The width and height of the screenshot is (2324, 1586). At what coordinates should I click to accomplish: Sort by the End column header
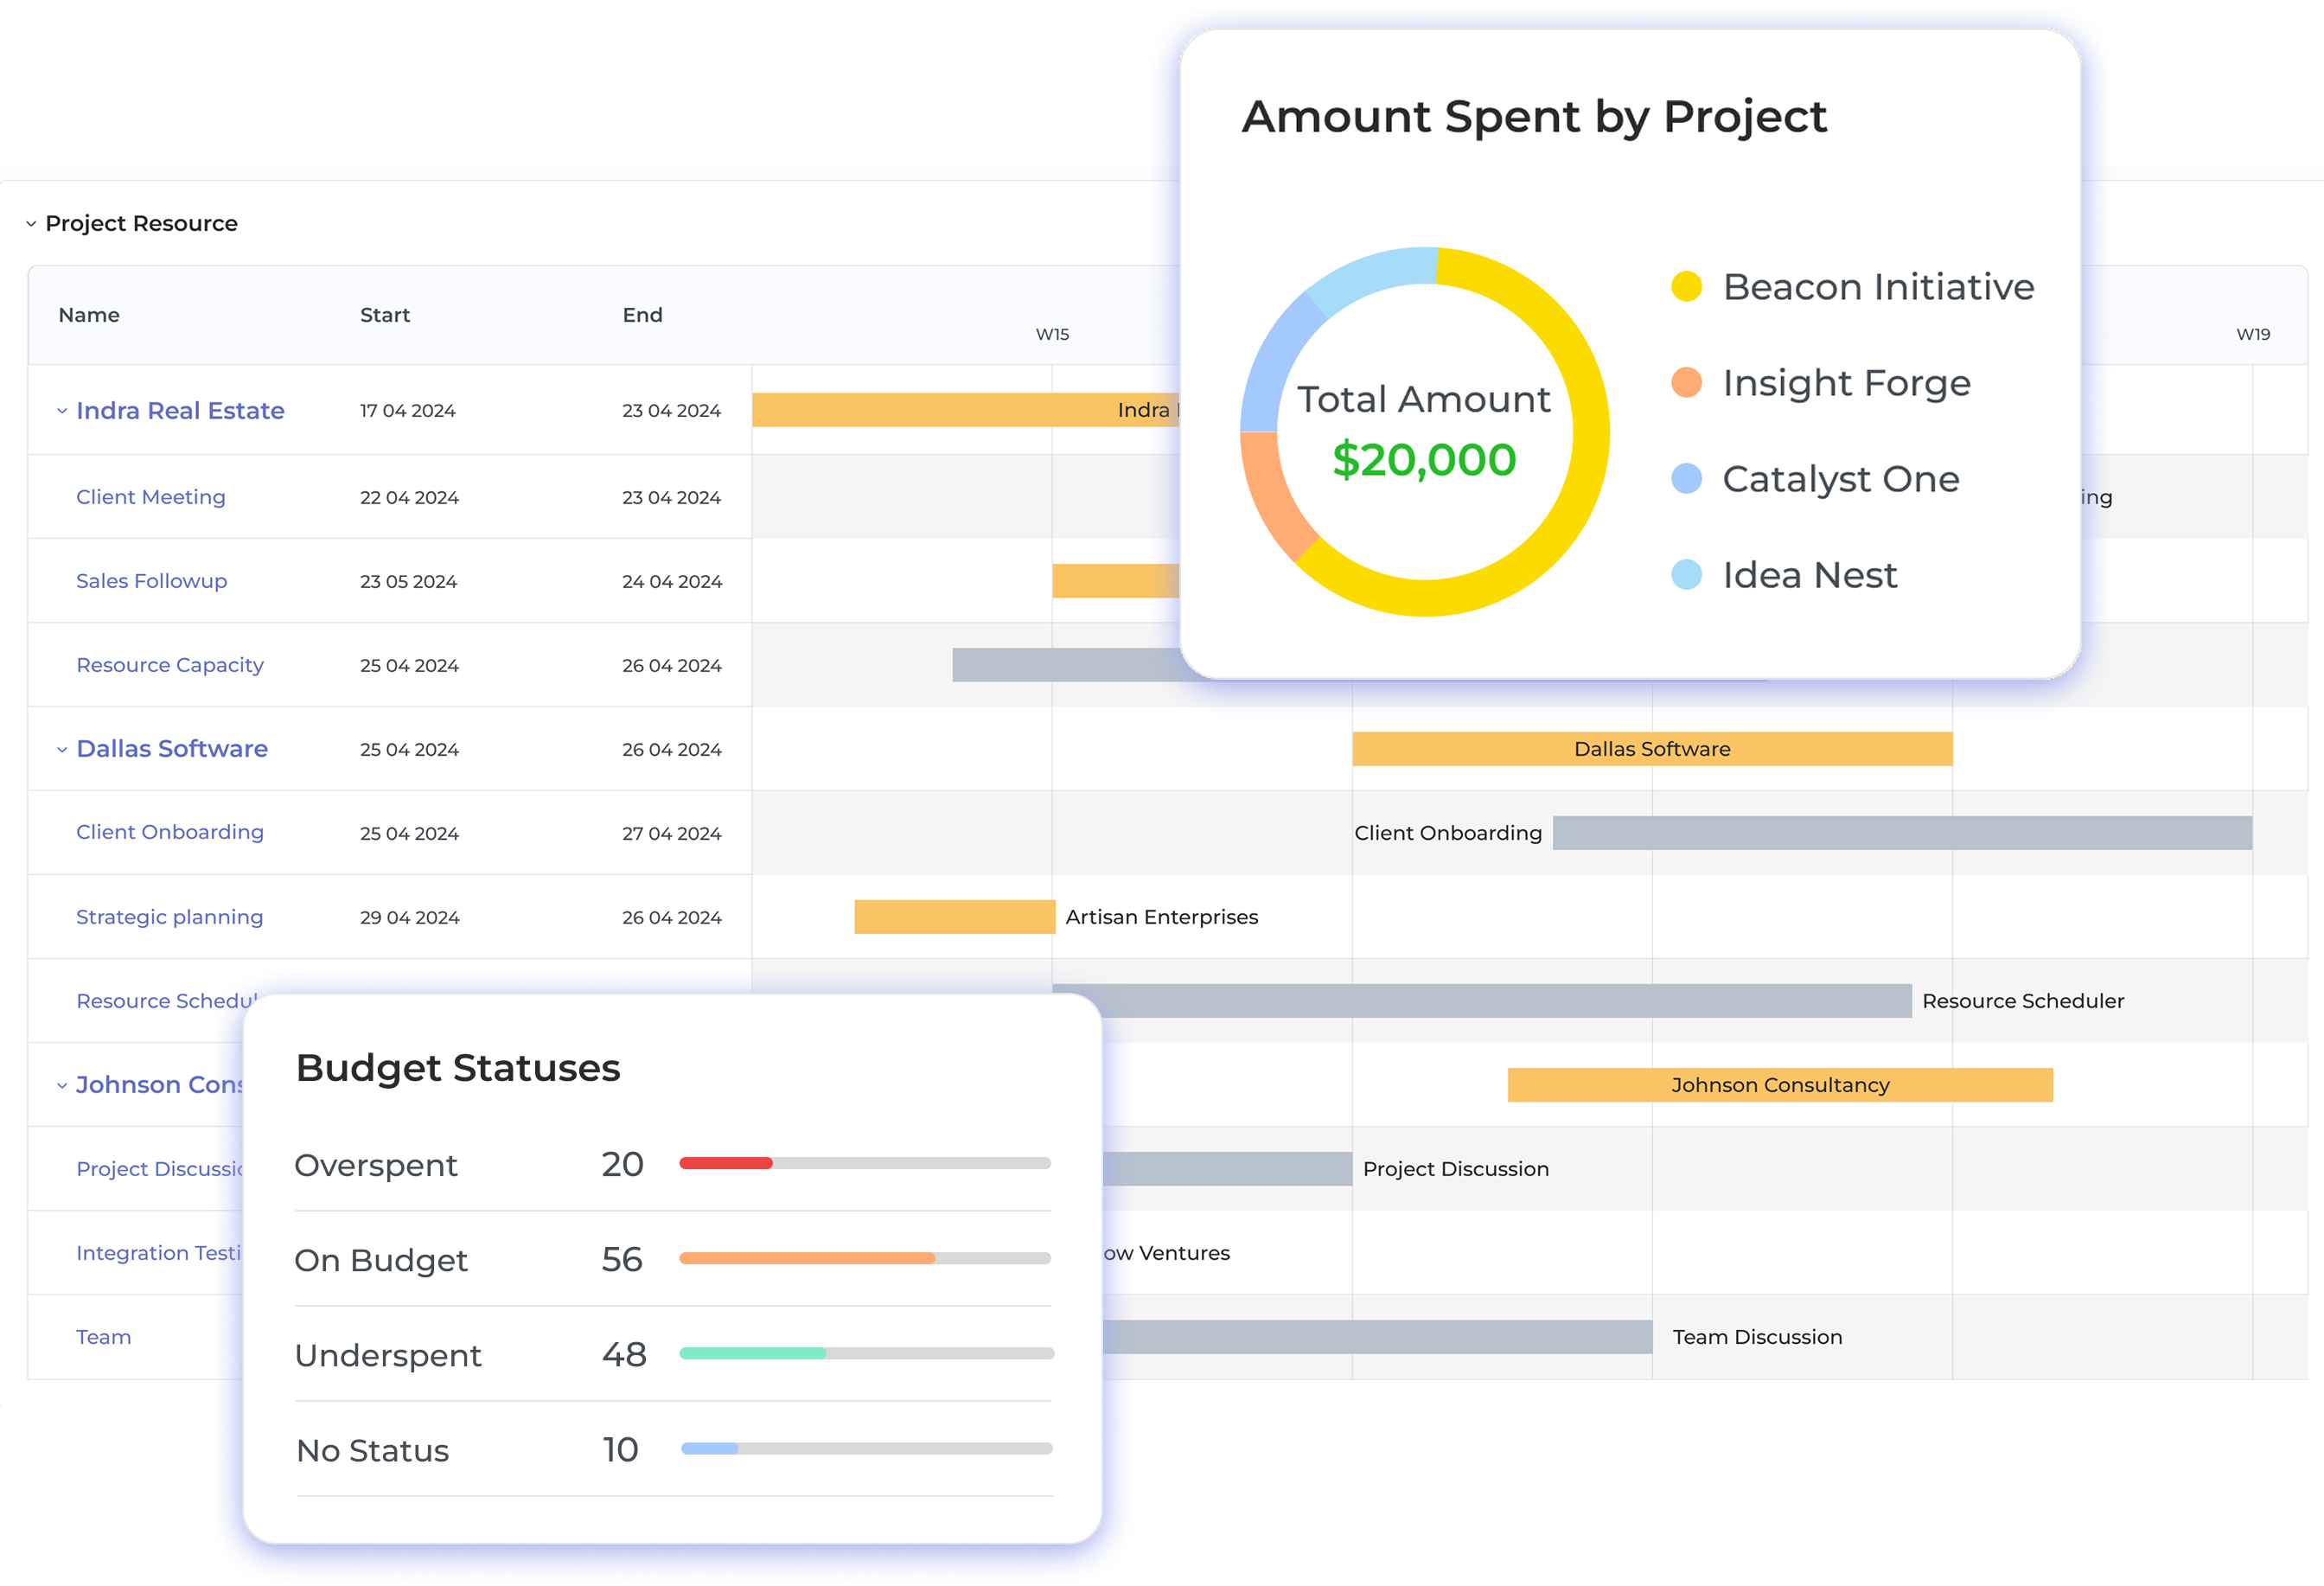coord(643,315)
